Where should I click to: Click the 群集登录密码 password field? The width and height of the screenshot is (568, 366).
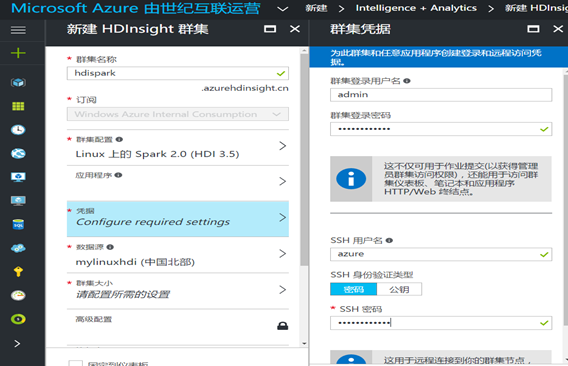coord(441,129)
